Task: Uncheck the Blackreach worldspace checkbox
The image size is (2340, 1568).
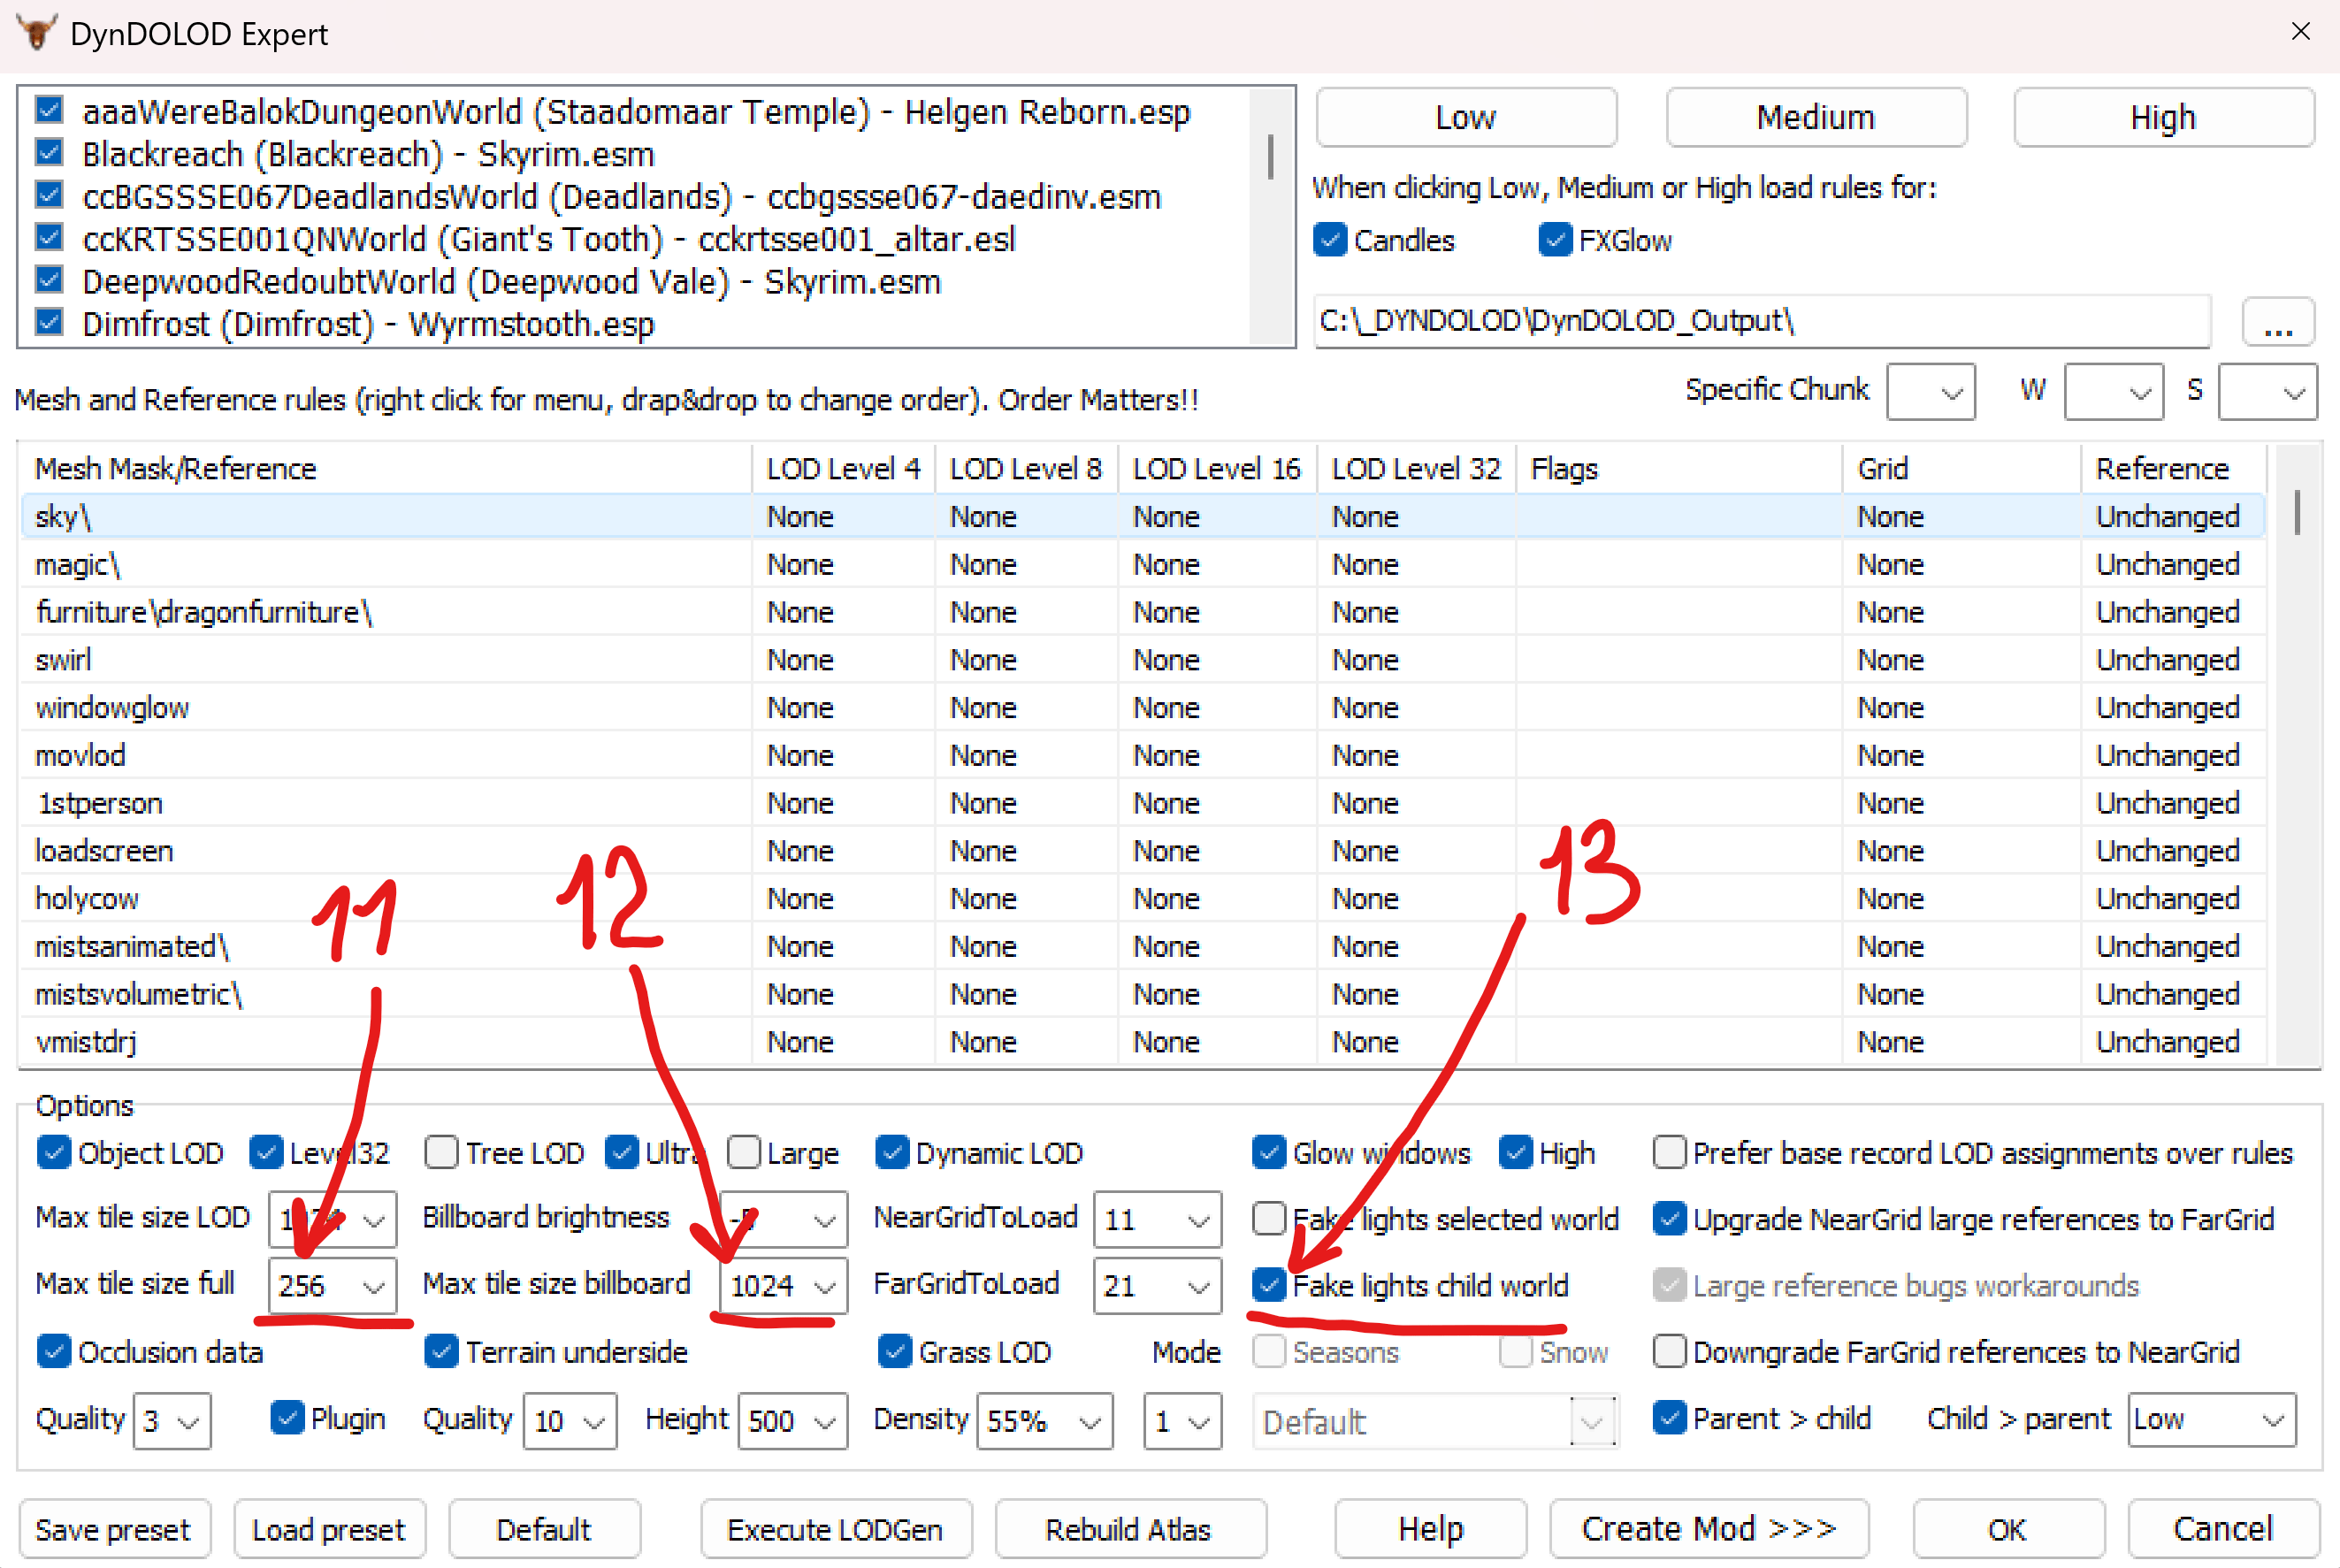Action: point(49,153)
